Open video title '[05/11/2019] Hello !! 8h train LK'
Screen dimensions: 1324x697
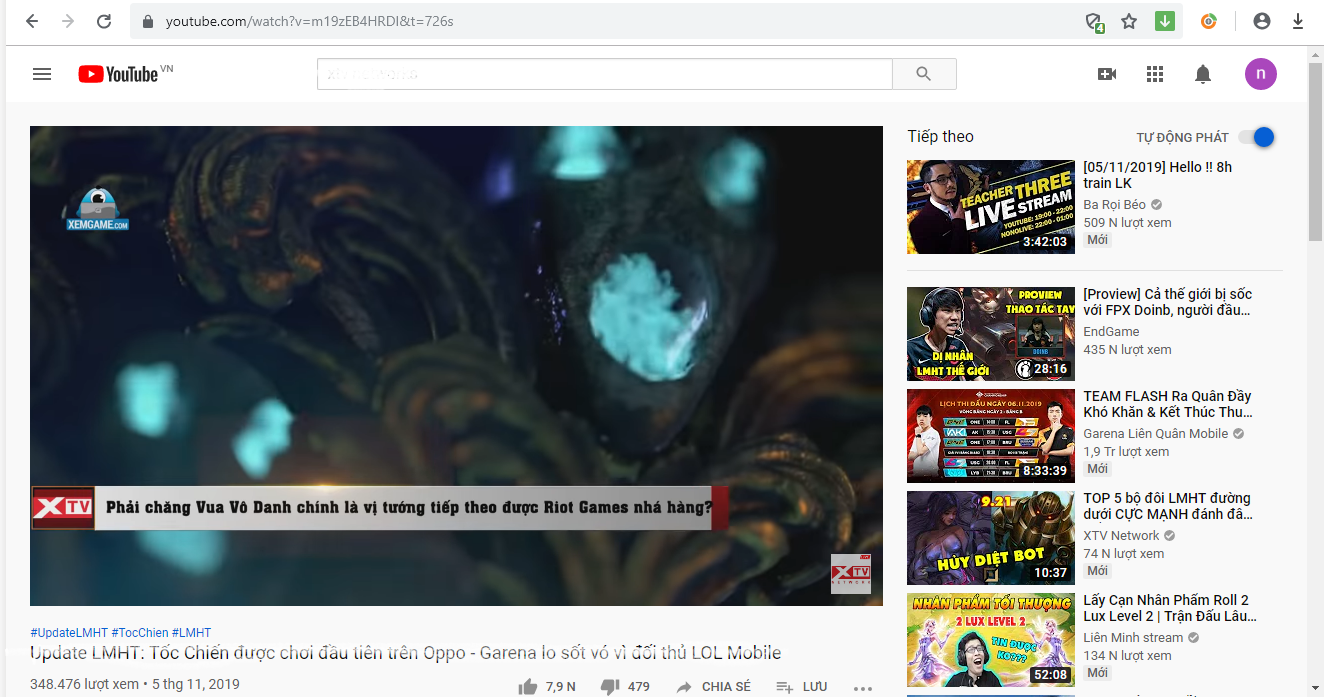(x=1158, y=175)
